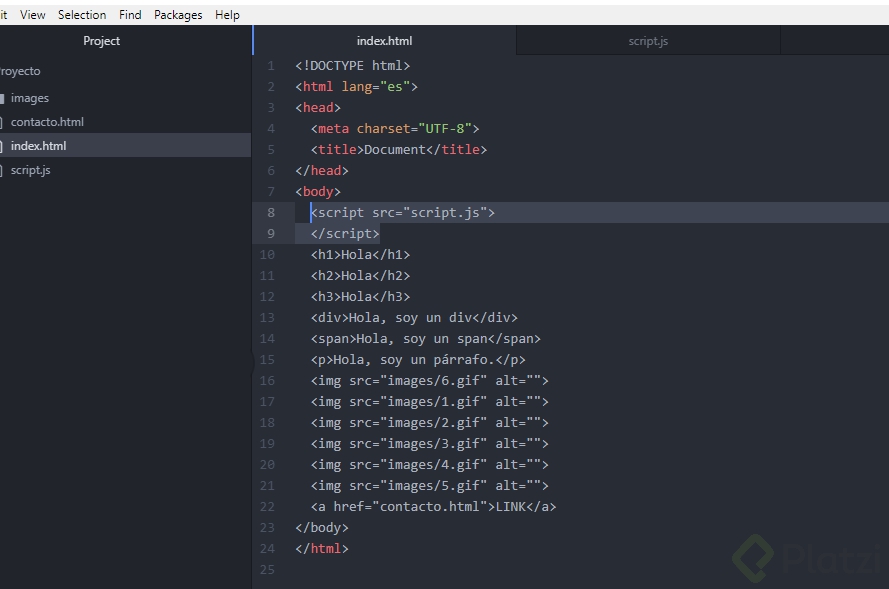Click the images/2.gif img line
The height and width of the screenshot is (589, 889).
click(430, 422)
